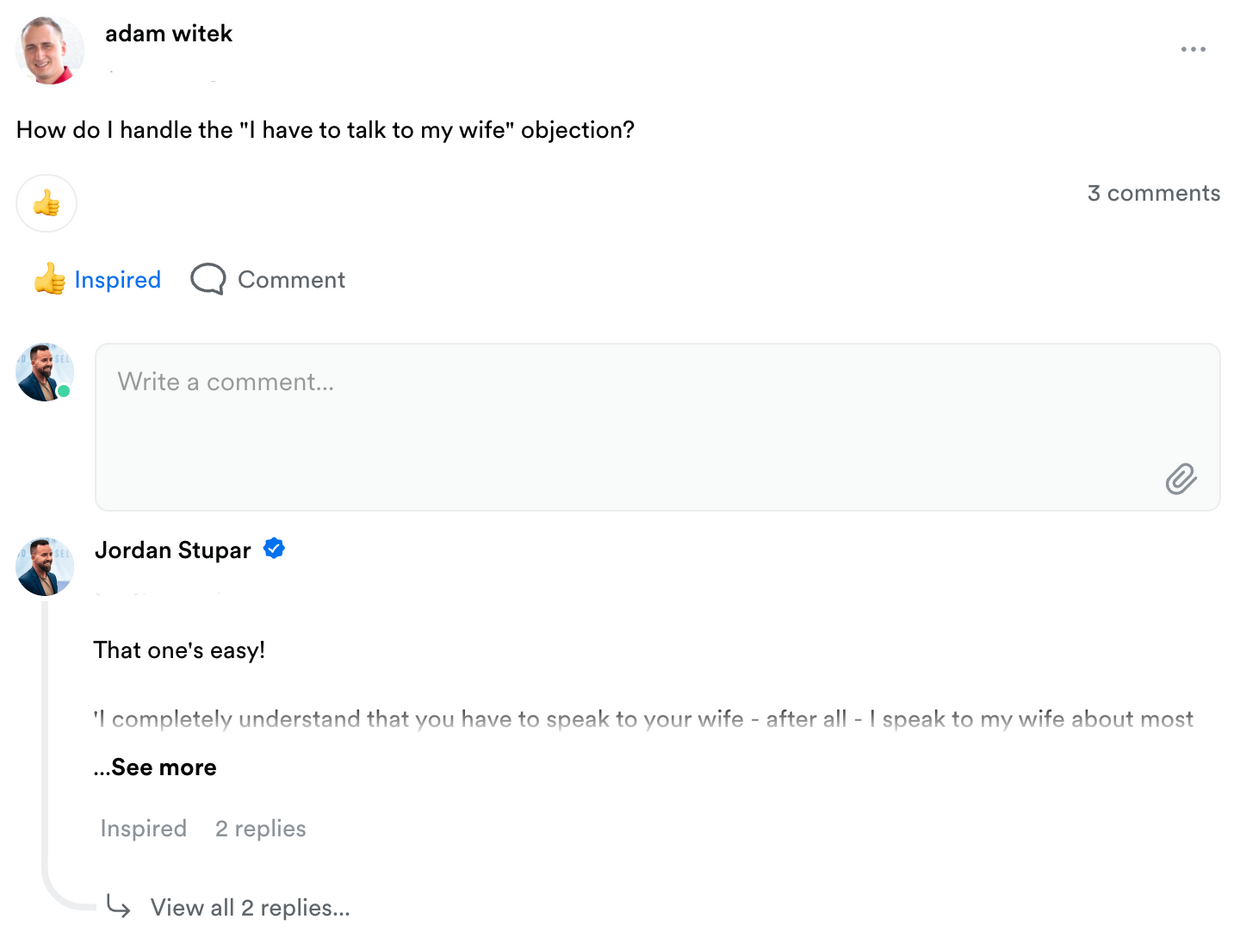Click the thumbs-up reaction bubble under the post
Viewport: 1240px width, 944px height.
click(46, 203)
